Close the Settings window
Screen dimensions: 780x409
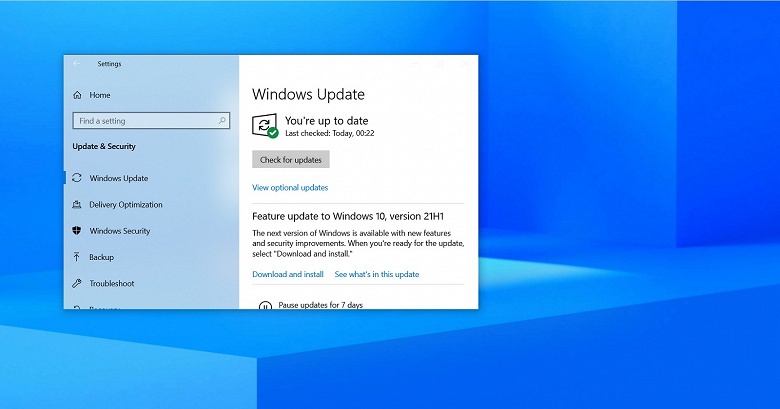(x=465, y=64)
